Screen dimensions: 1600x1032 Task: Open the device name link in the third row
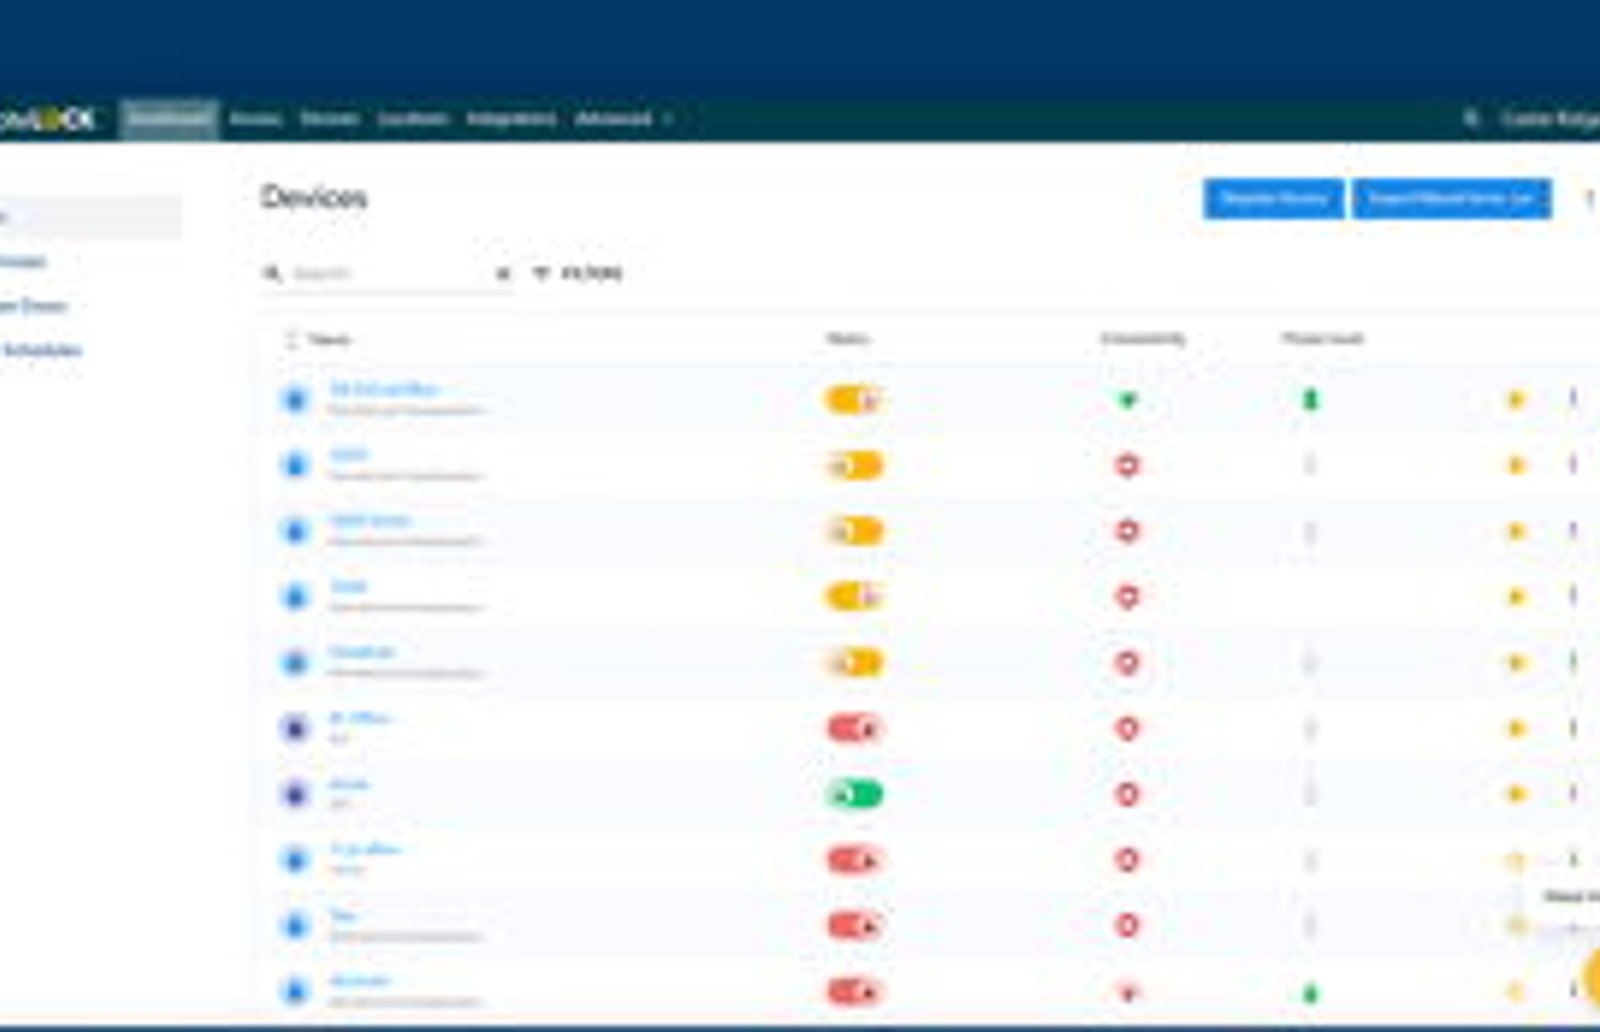(x=369, y=521)
